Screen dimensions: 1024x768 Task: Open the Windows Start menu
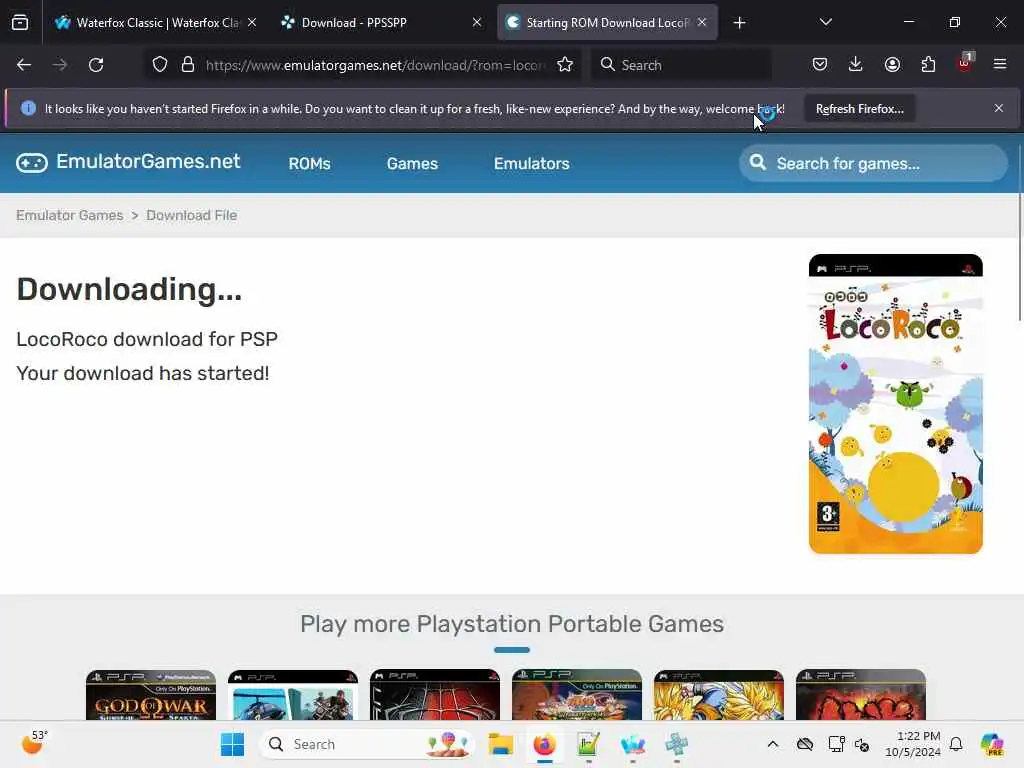tap(232, 744)
